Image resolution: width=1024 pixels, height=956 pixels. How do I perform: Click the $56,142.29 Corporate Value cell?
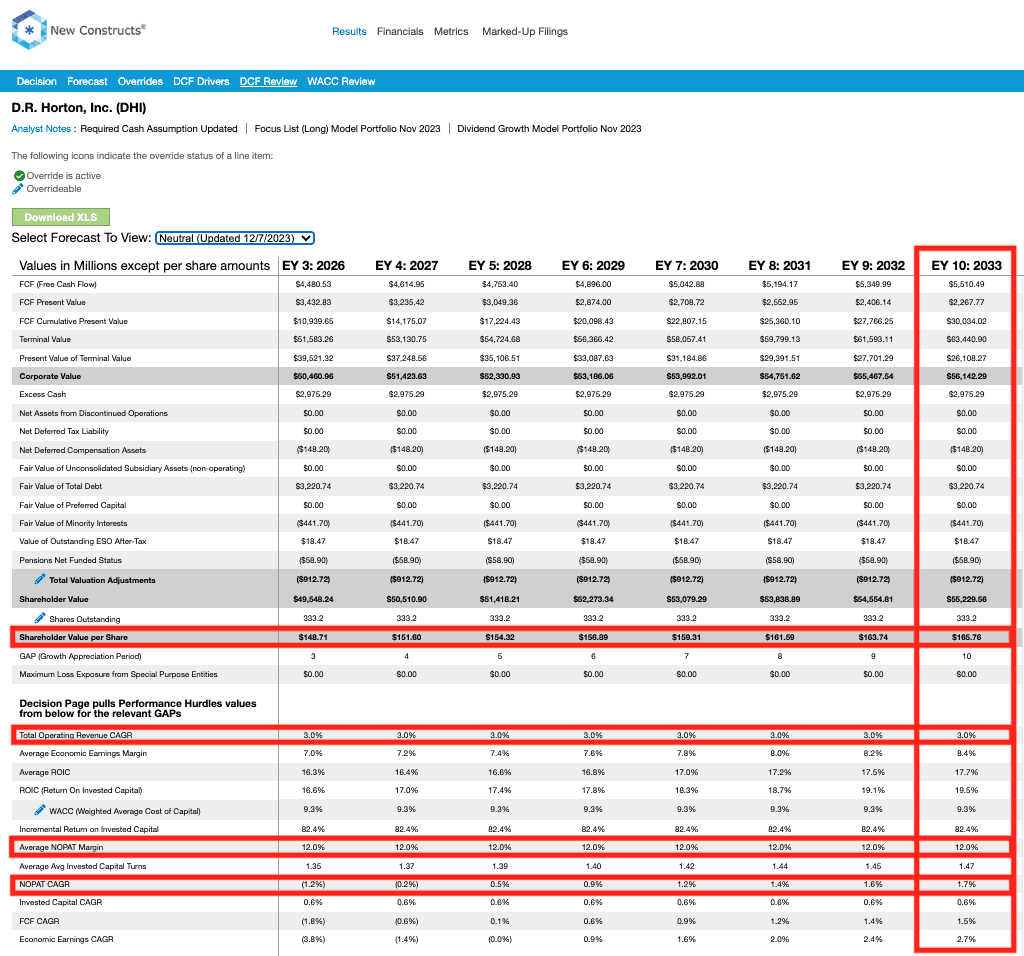point(966,376)
